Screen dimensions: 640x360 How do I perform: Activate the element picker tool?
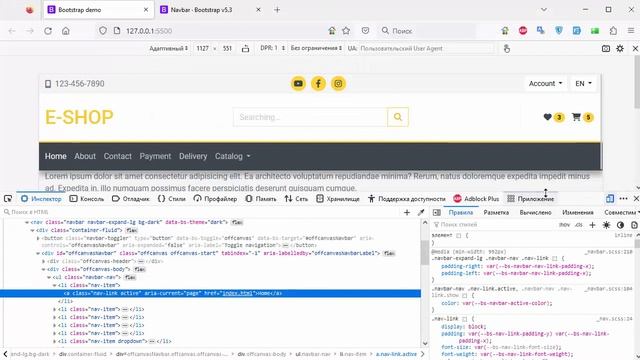click(8, 199)
